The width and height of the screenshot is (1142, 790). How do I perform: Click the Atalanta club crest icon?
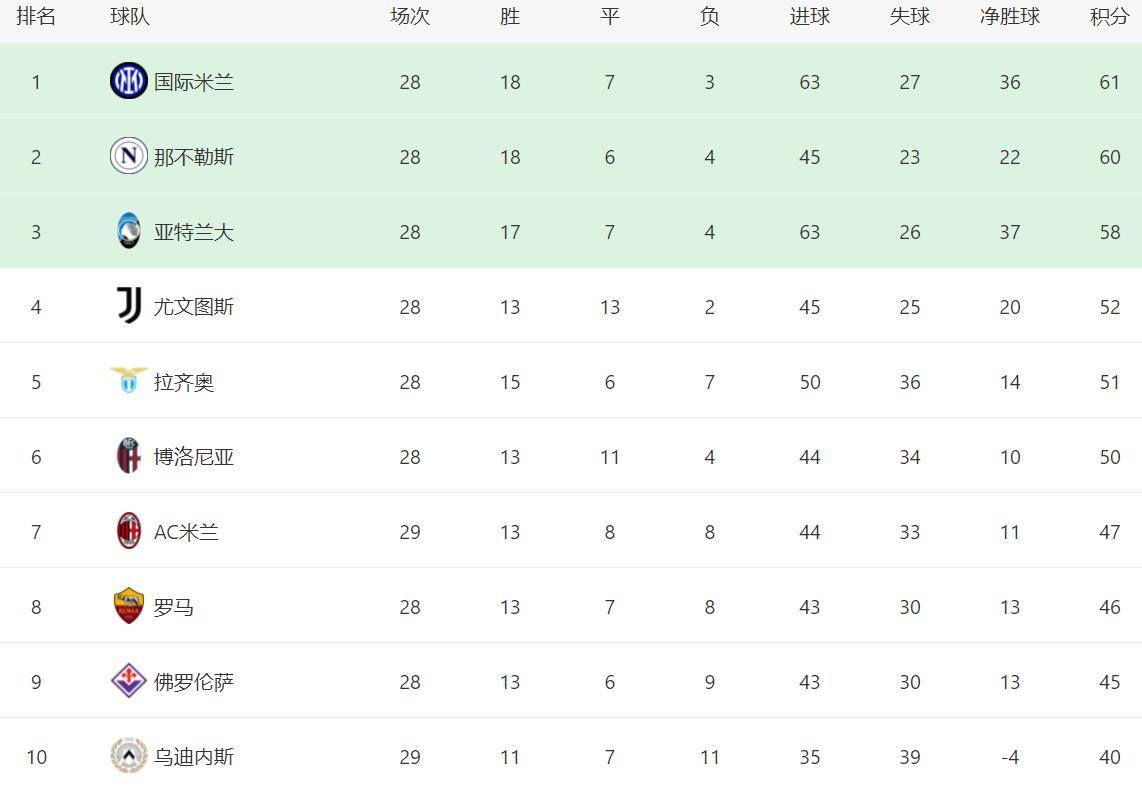click(x=129, y=231)
